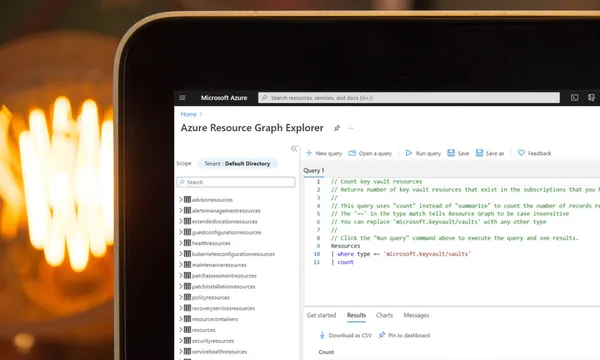Select the servicehealthresources table name
This screenshot has width=600, height=360.
219,352
